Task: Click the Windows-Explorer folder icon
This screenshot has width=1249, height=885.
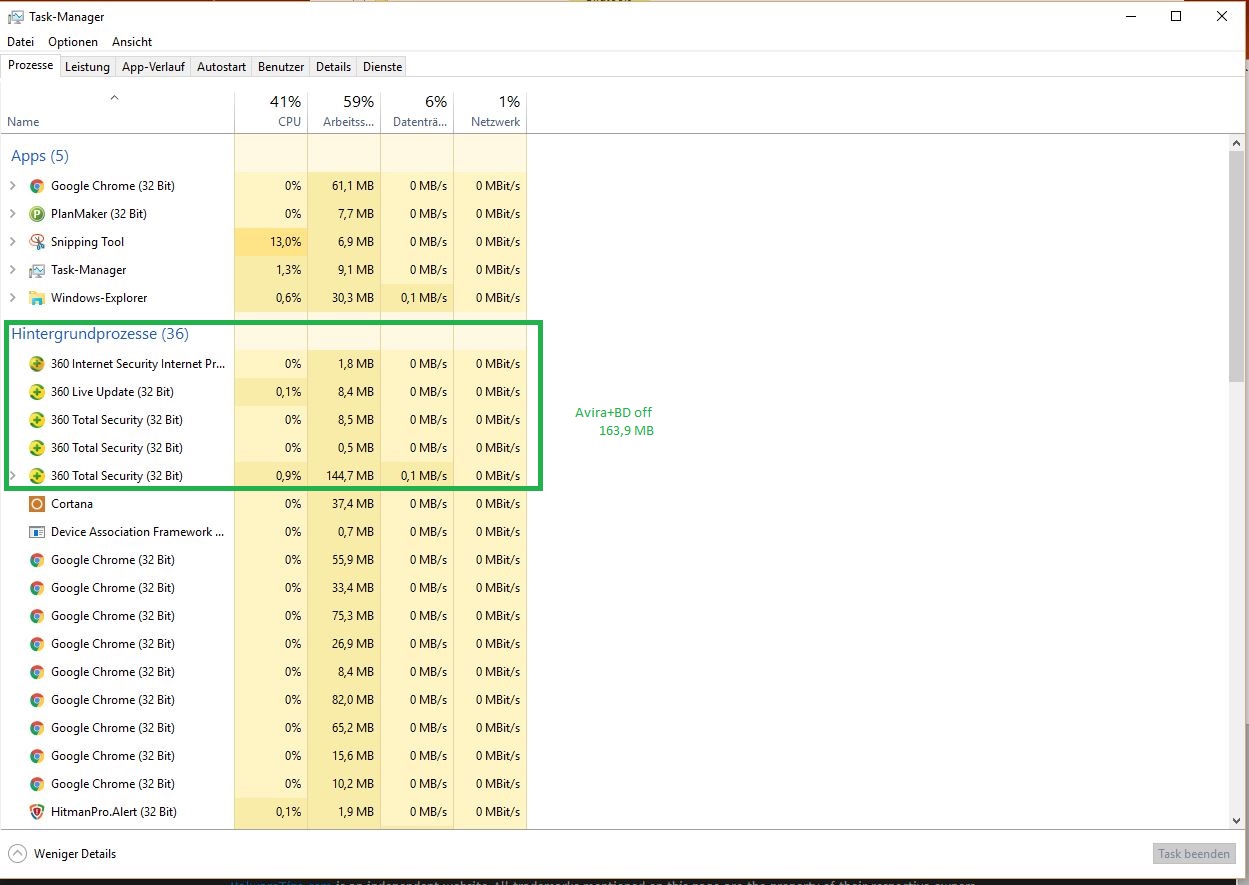Action: 37,298
